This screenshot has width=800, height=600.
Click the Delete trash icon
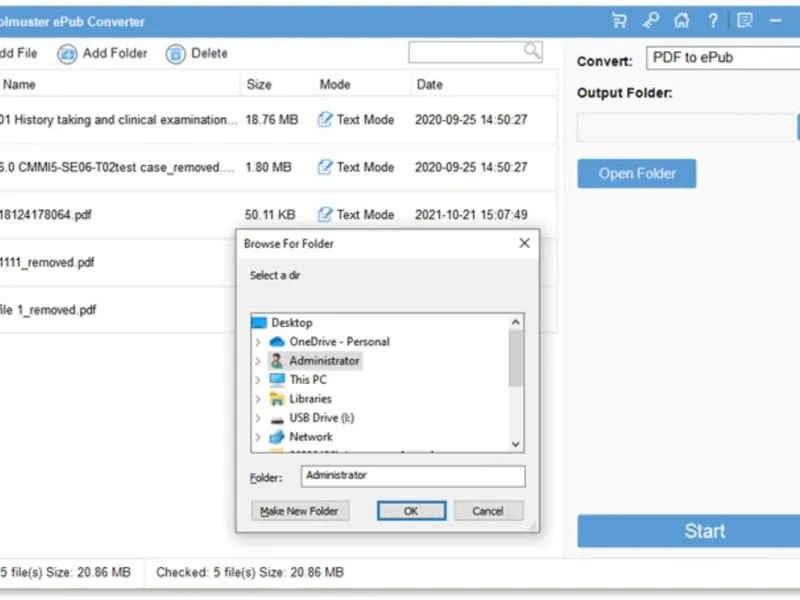(x=175, y=54)
